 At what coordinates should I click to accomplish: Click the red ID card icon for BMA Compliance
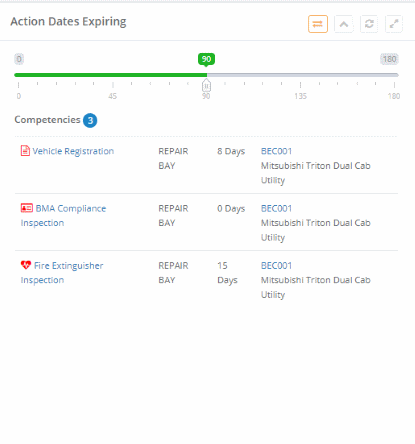(x=27, y=208)
